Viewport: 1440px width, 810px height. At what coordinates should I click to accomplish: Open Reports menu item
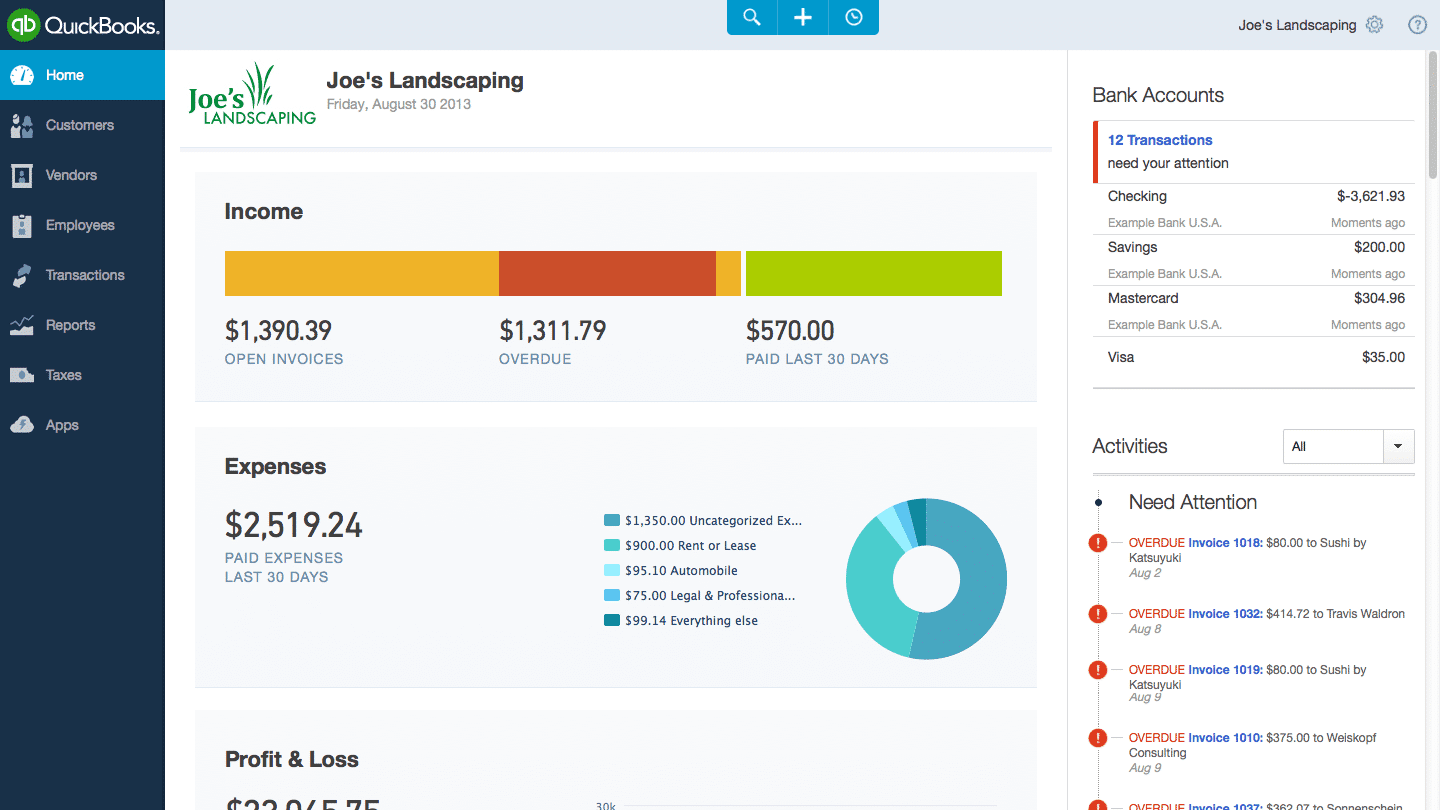pos(82,325)
